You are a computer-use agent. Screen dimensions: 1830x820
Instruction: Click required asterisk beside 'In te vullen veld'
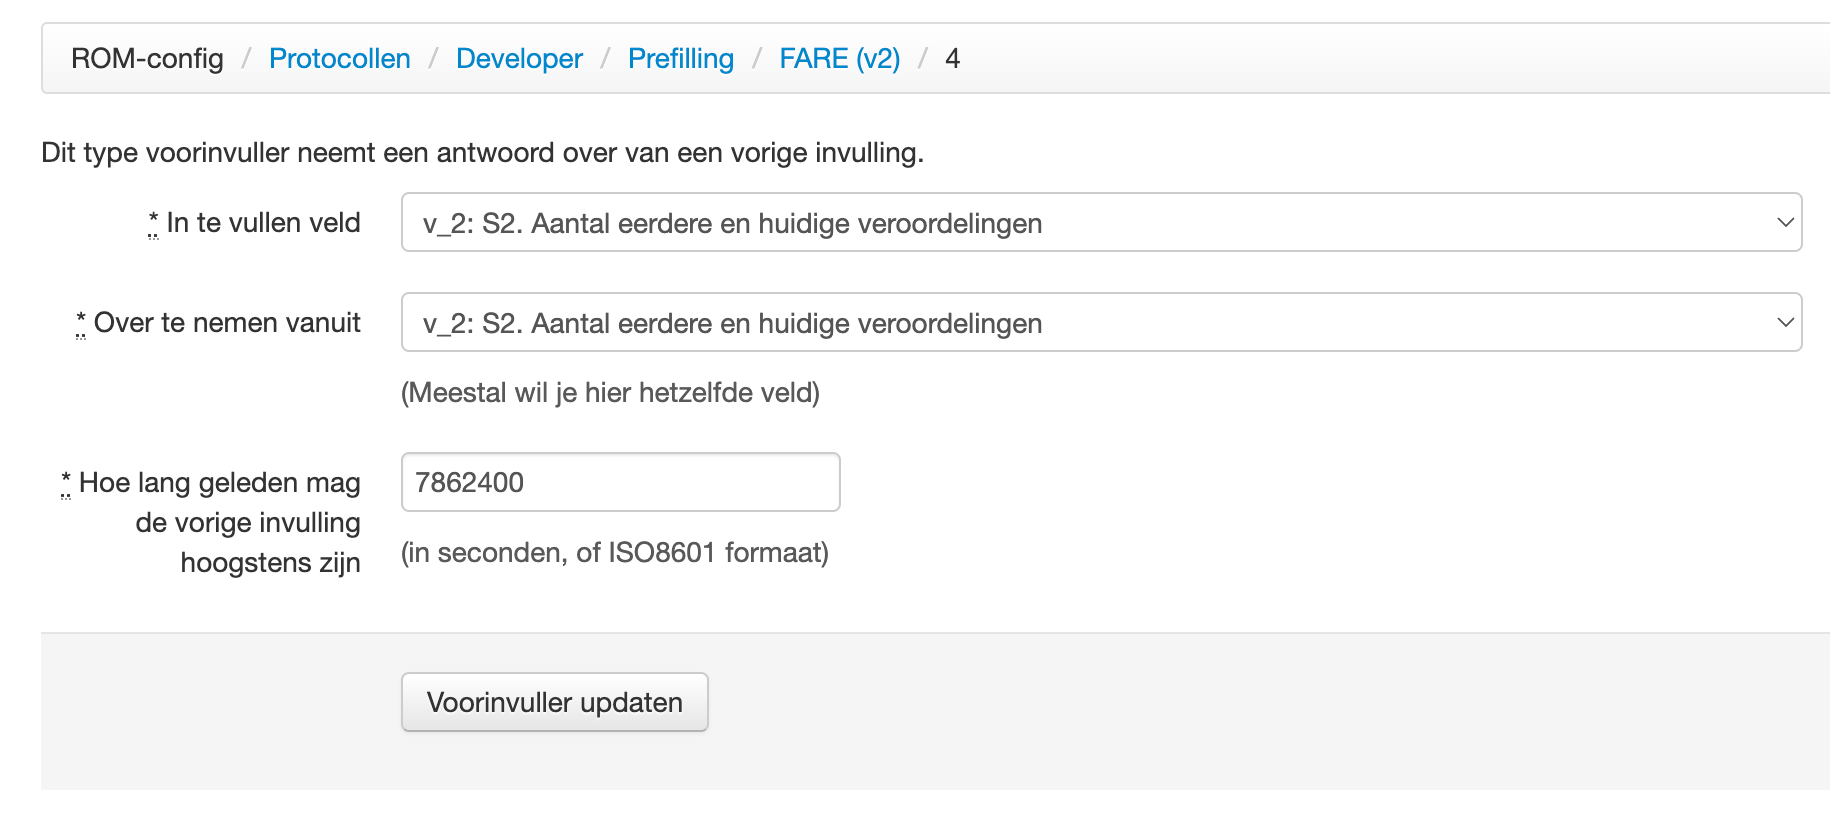(153, 220)
